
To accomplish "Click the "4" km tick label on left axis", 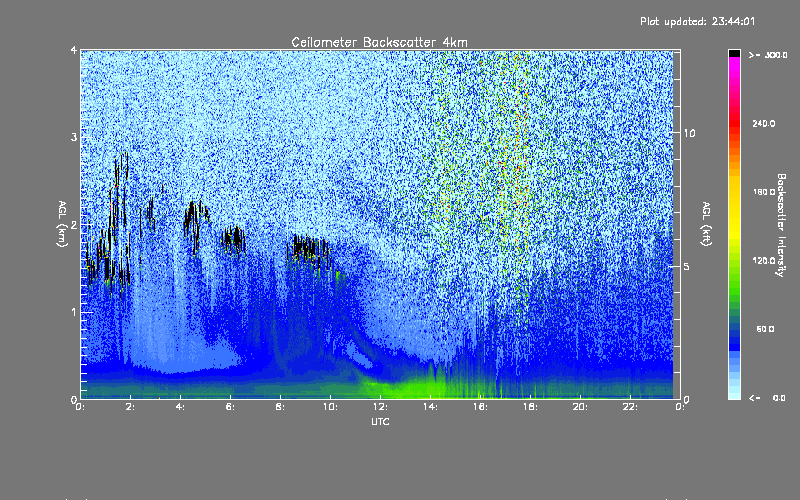I will tap(74, 50).
